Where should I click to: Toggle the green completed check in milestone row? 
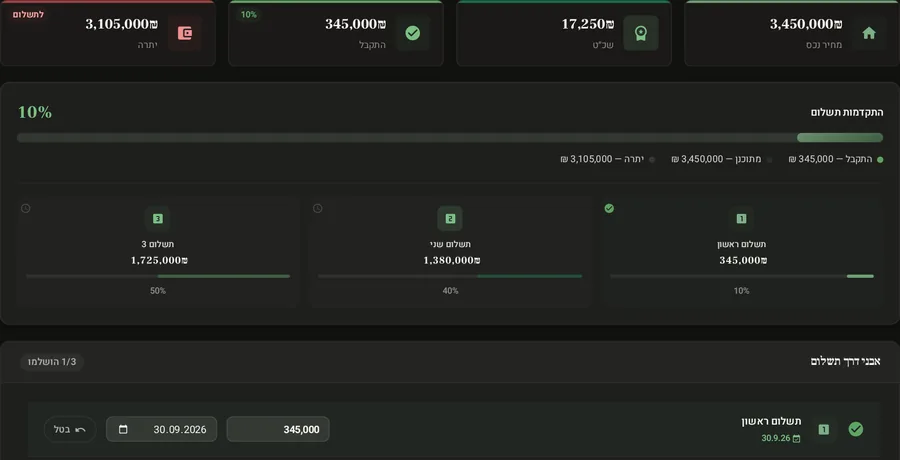click(856, 429)
